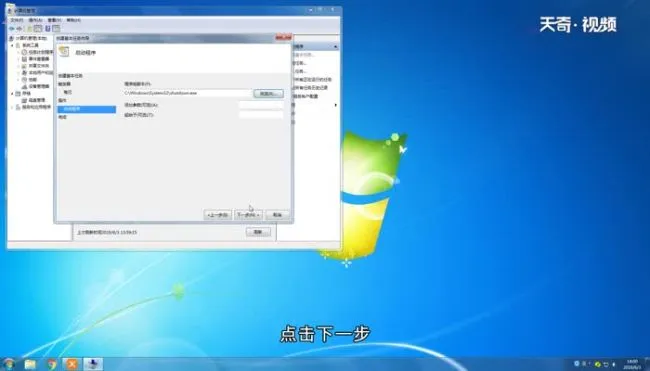Open Google Chrome from the taskbar

[51, 364]
